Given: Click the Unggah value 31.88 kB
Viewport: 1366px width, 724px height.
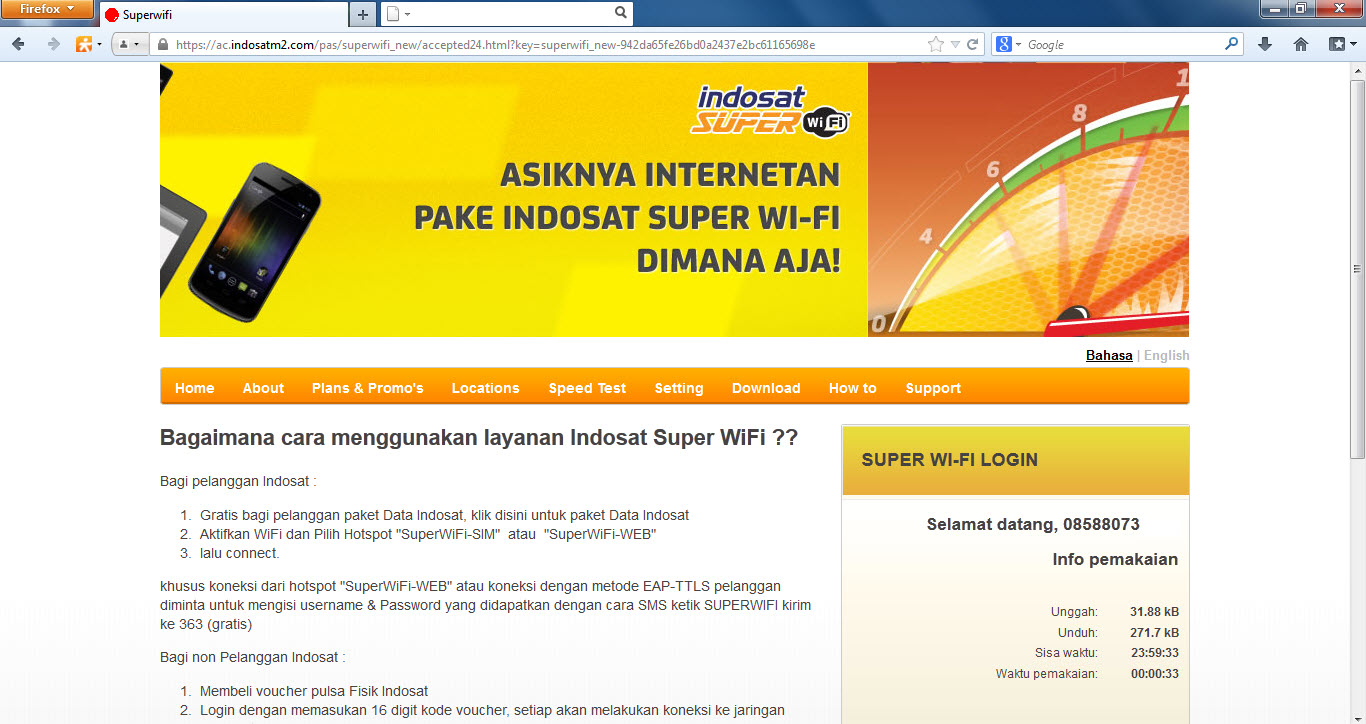Looking at the screenshot, I should click(x=1154, y=611).
